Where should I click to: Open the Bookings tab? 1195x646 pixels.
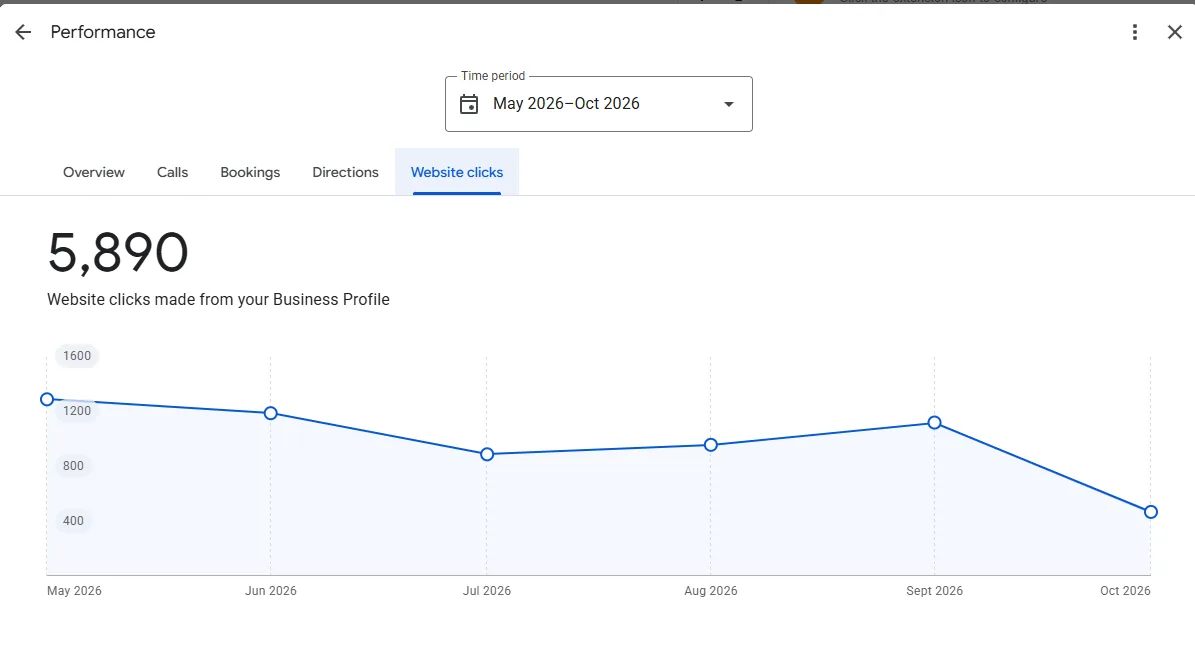point(250,172)
